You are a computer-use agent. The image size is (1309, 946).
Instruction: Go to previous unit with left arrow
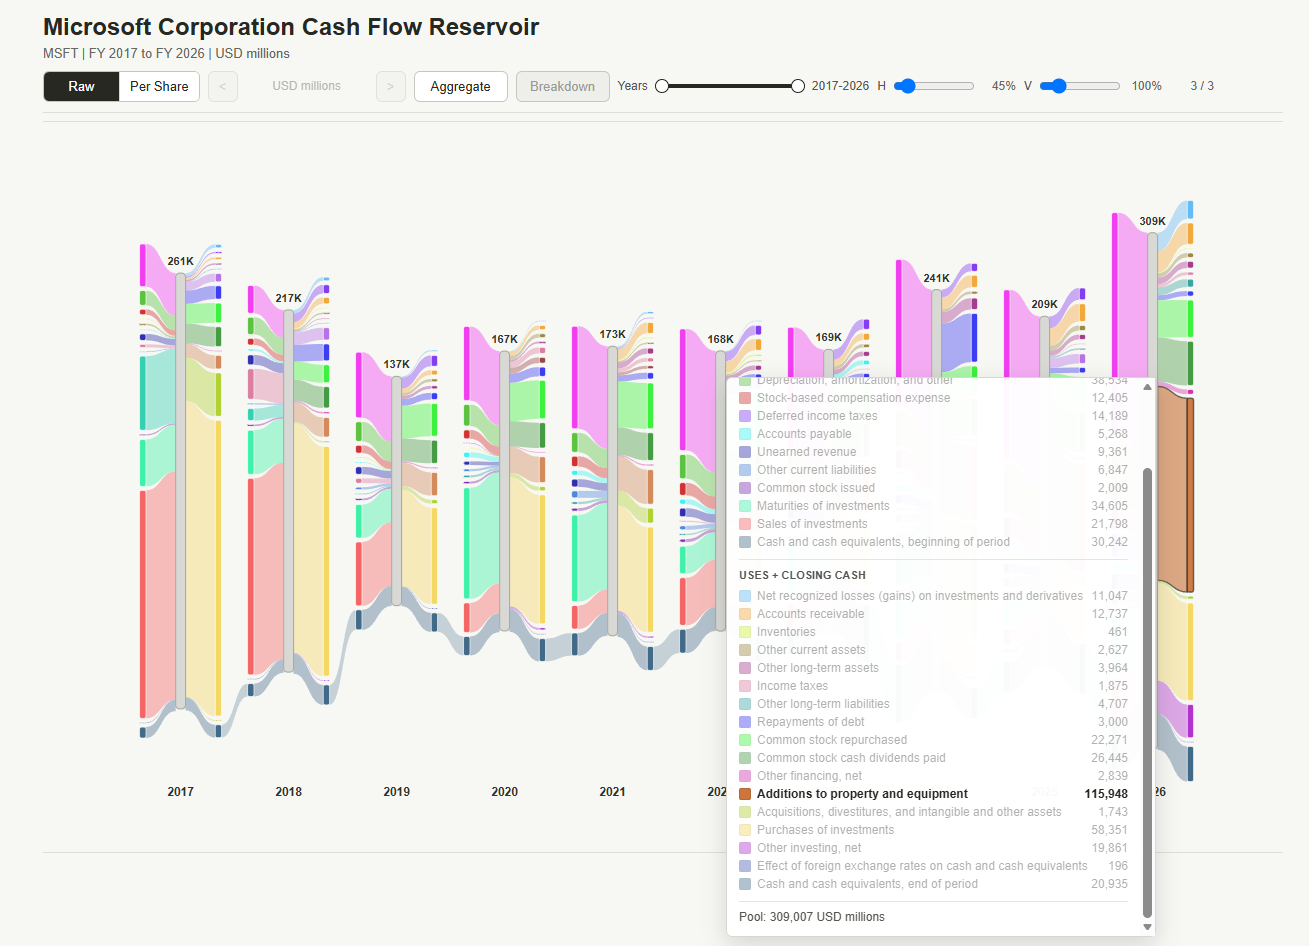pos(222,87)
